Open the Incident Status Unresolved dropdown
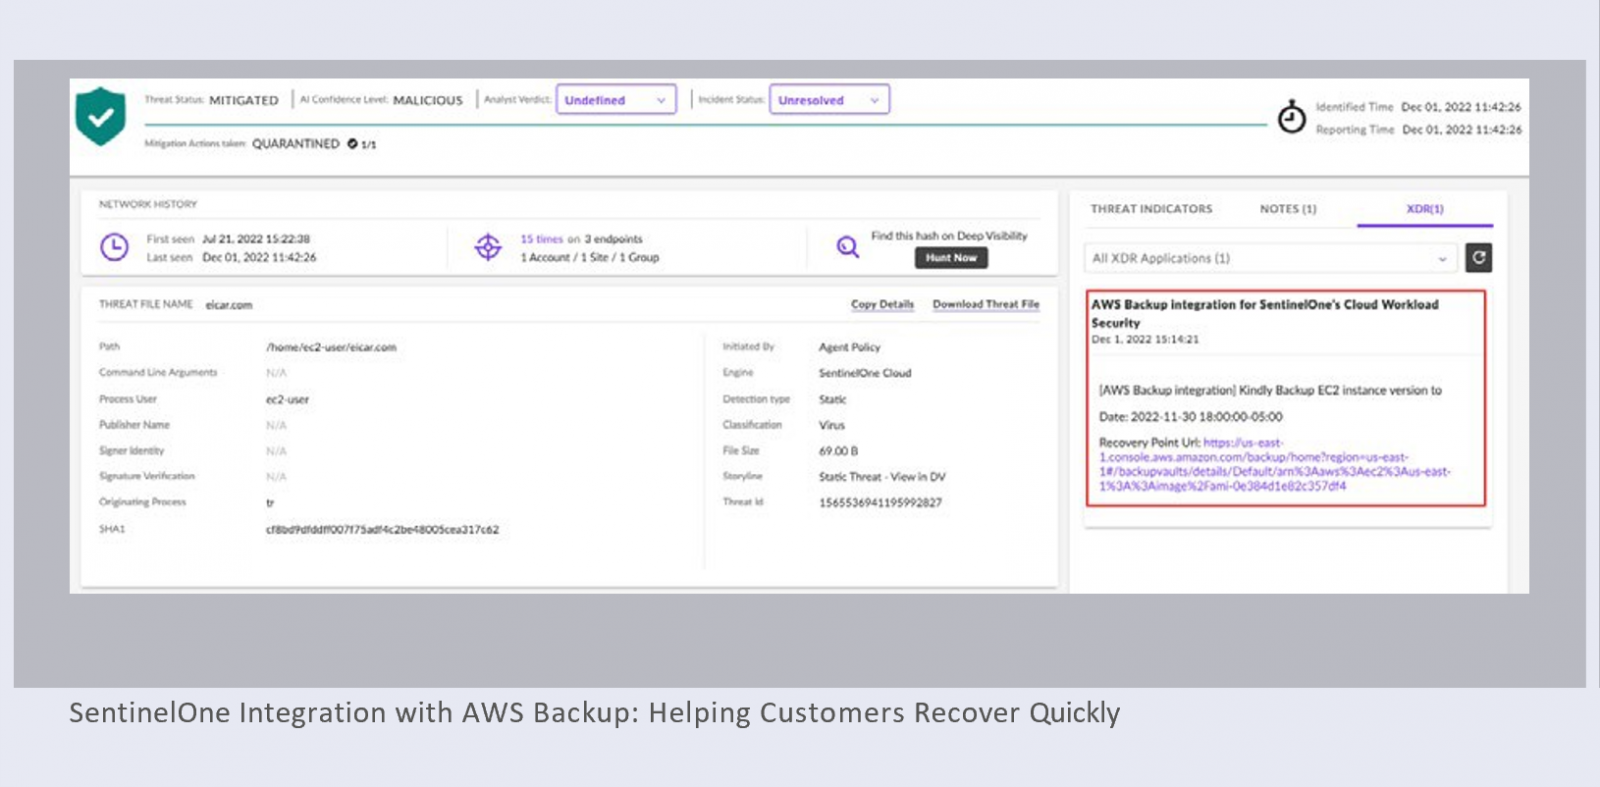This screenshot has width=1600, height=787. coord(829,100)
